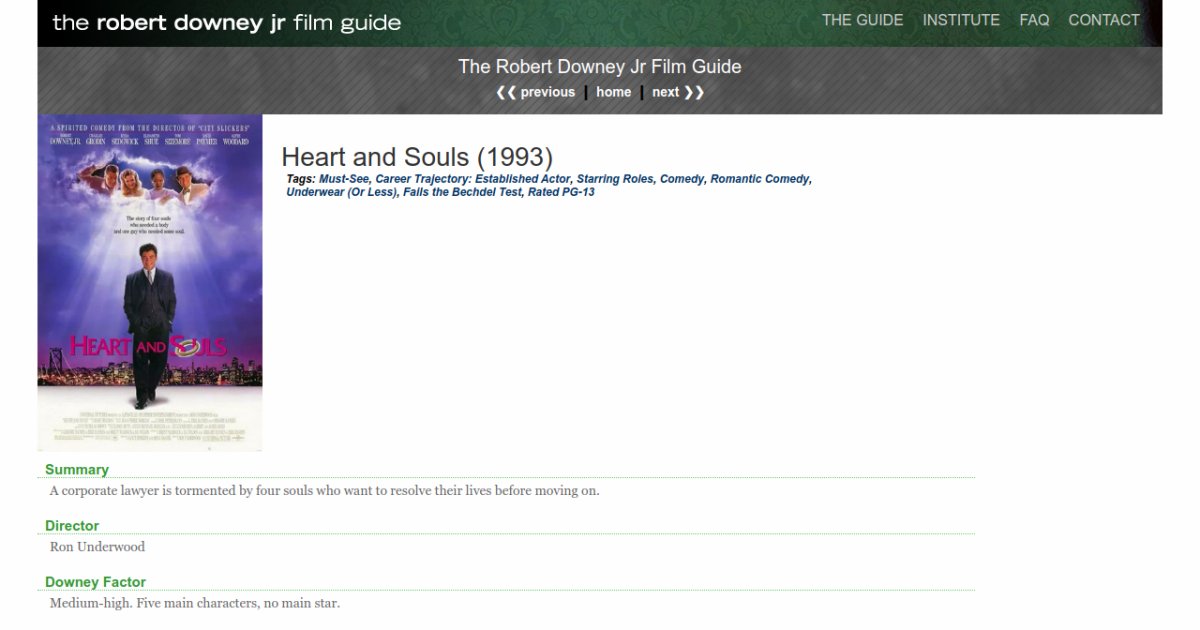
Task: Return to guide home link
Action: (613, 92)
